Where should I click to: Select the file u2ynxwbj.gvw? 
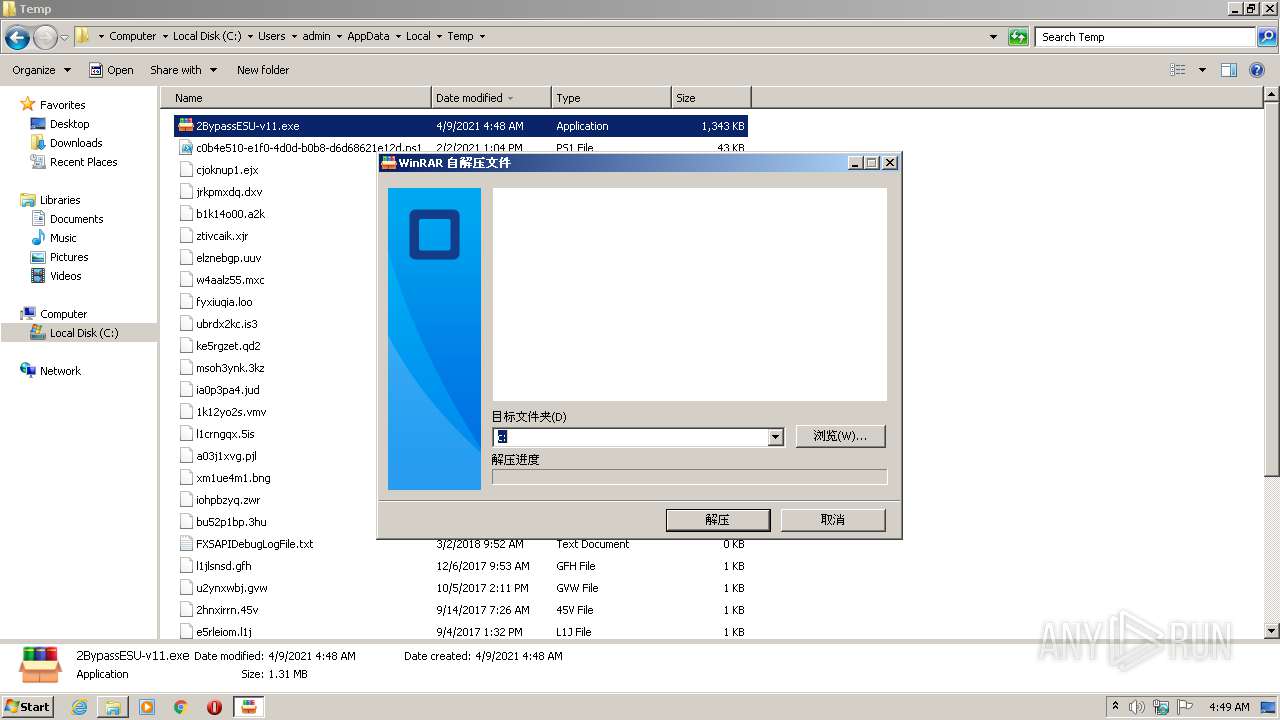tap(231, 588)
